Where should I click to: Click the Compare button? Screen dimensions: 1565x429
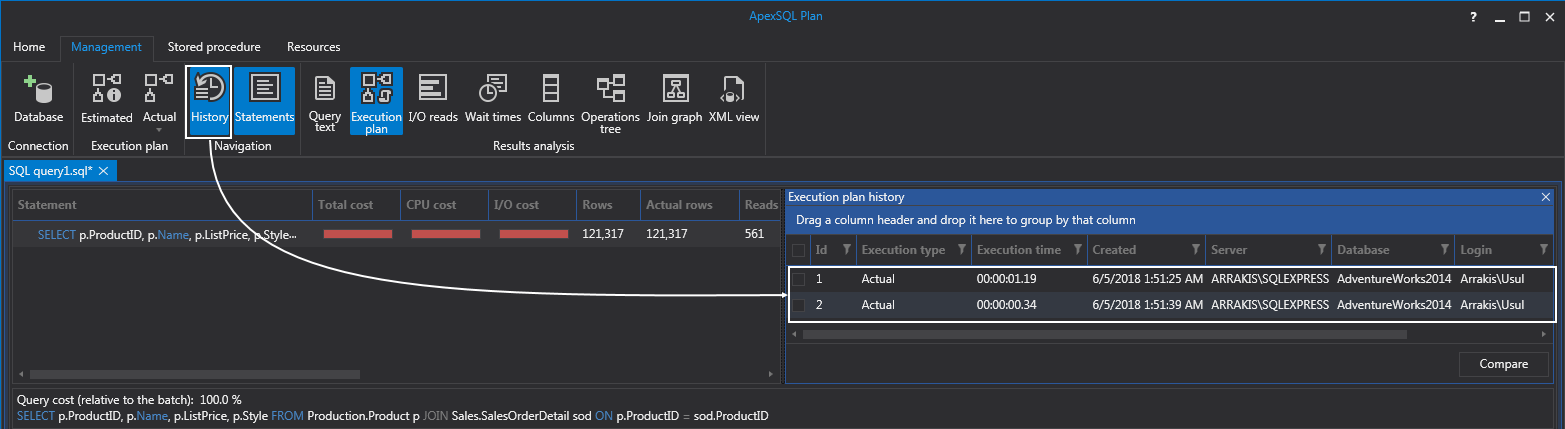(x=1503, y=364)
